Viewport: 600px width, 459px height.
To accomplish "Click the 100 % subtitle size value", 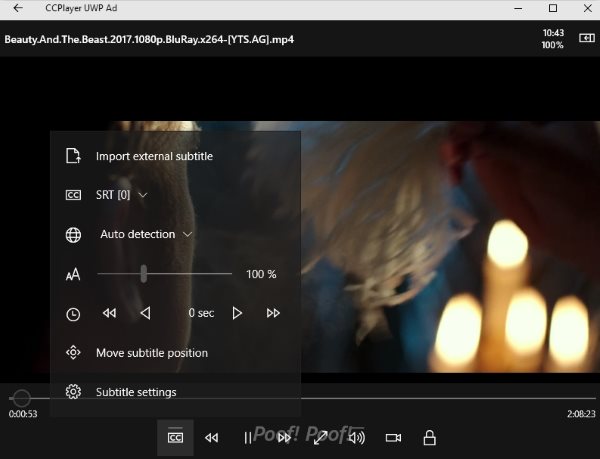I will click(x=261, y=274).
